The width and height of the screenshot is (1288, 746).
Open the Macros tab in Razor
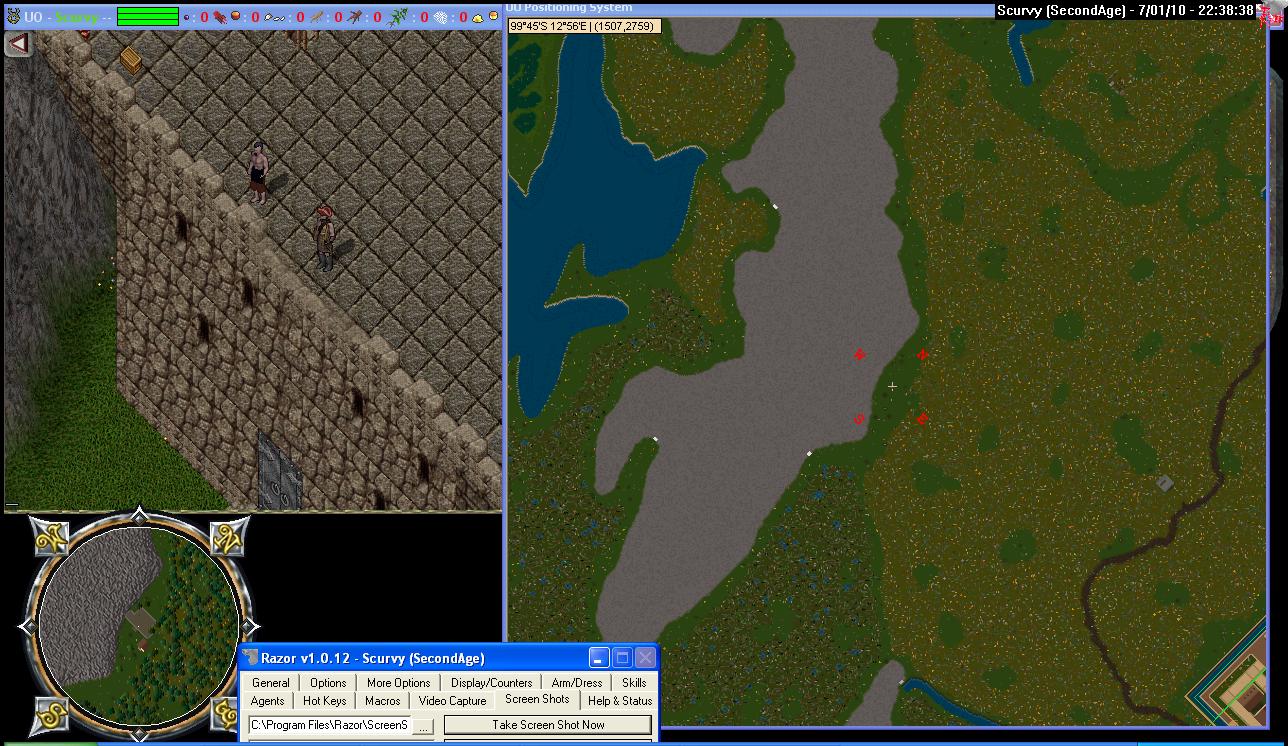click(x=382, y=701)
